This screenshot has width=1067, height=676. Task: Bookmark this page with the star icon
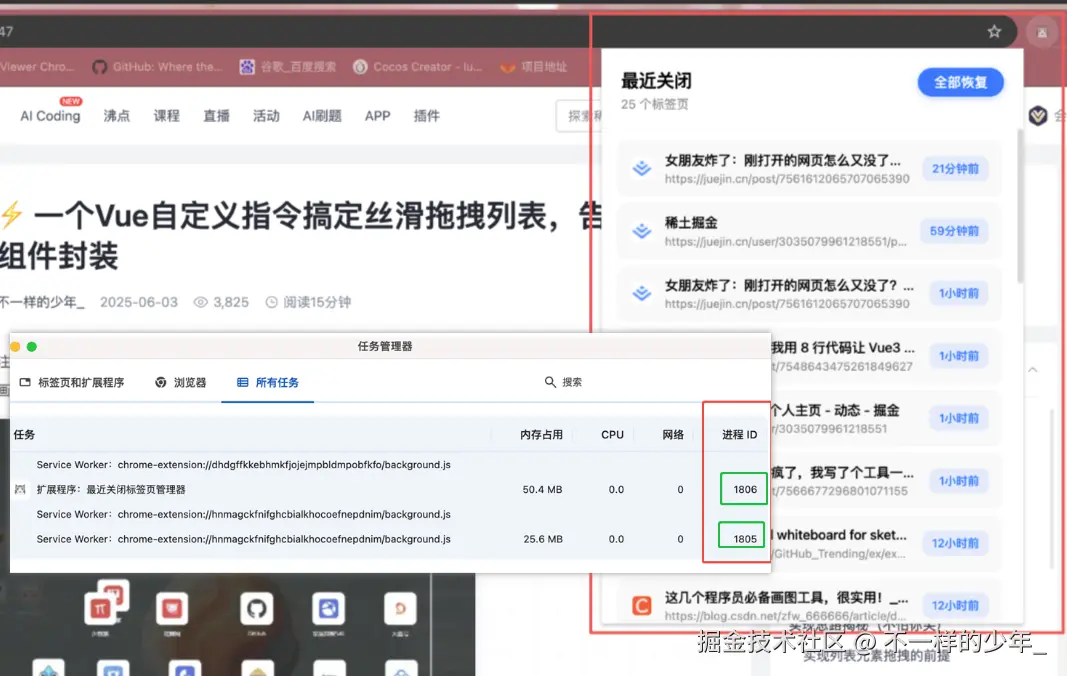pos(994,31)
